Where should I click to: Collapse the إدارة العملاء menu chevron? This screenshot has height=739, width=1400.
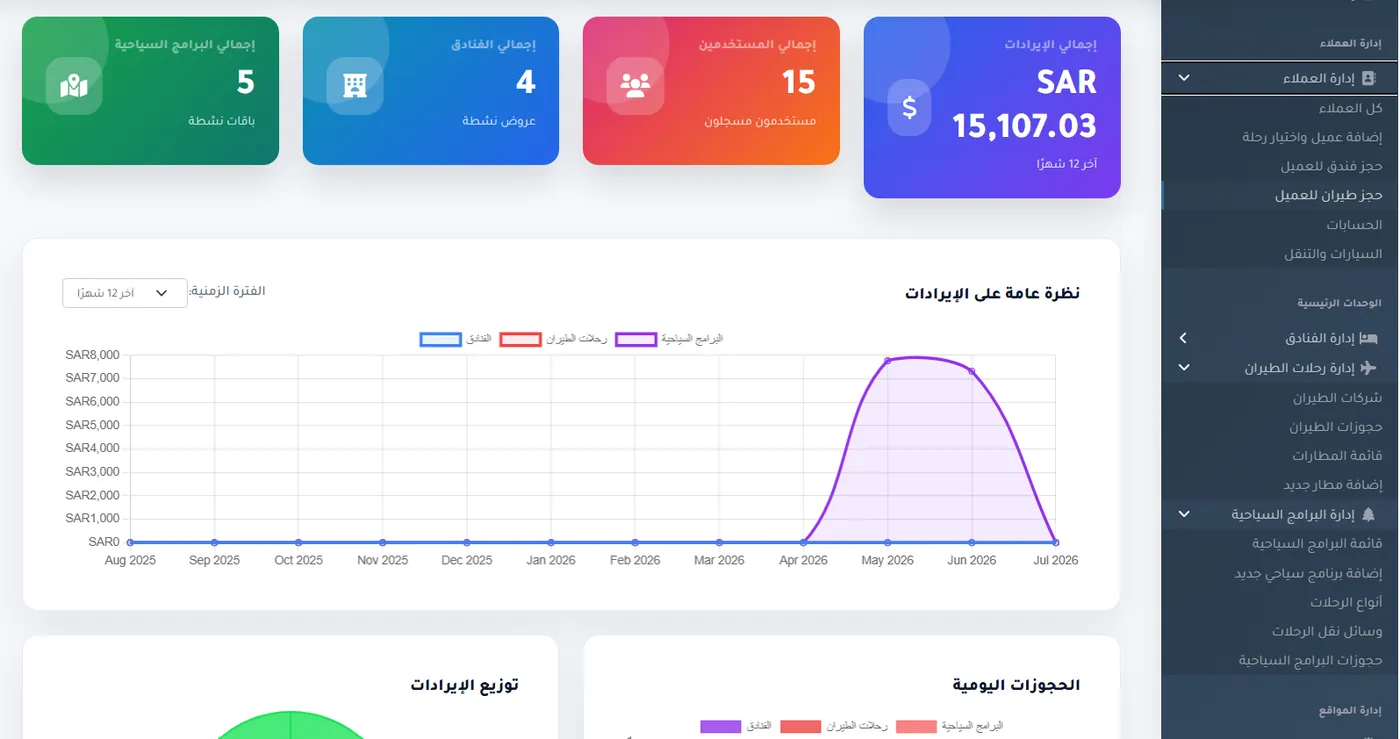coord(1184,78)
